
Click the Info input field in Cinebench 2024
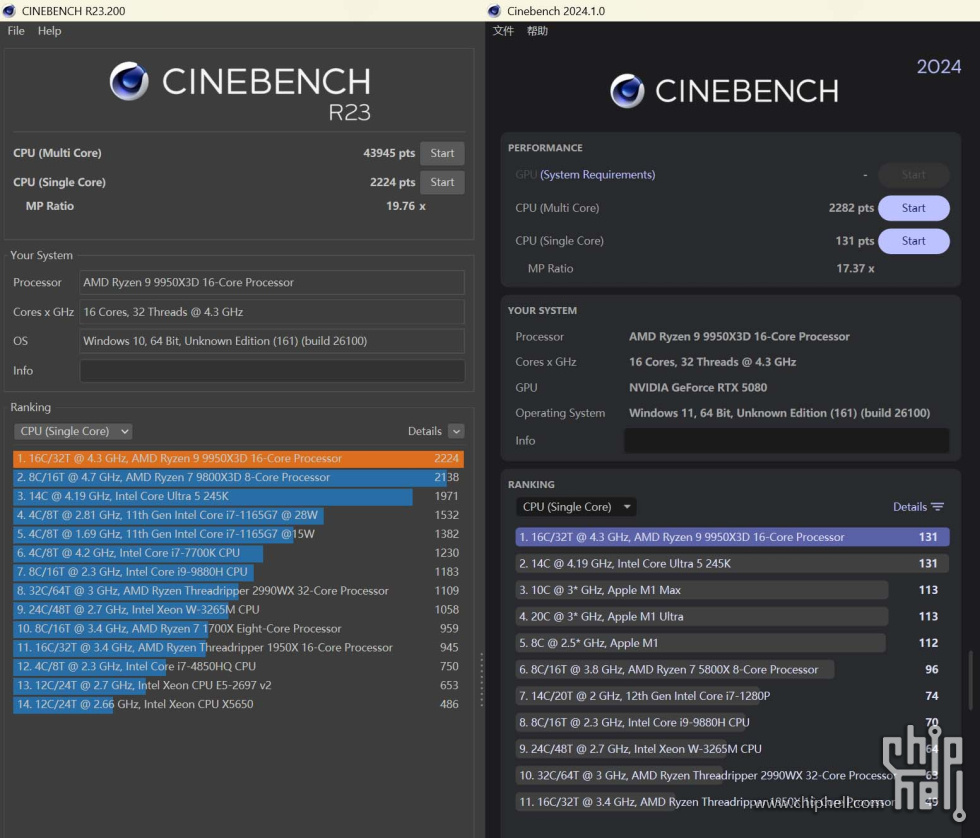(x=786, y=441)
